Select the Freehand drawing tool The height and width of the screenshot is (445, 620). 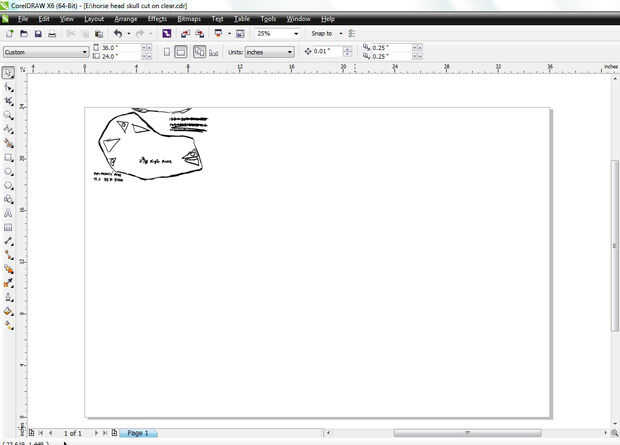(x=8, y=129)
